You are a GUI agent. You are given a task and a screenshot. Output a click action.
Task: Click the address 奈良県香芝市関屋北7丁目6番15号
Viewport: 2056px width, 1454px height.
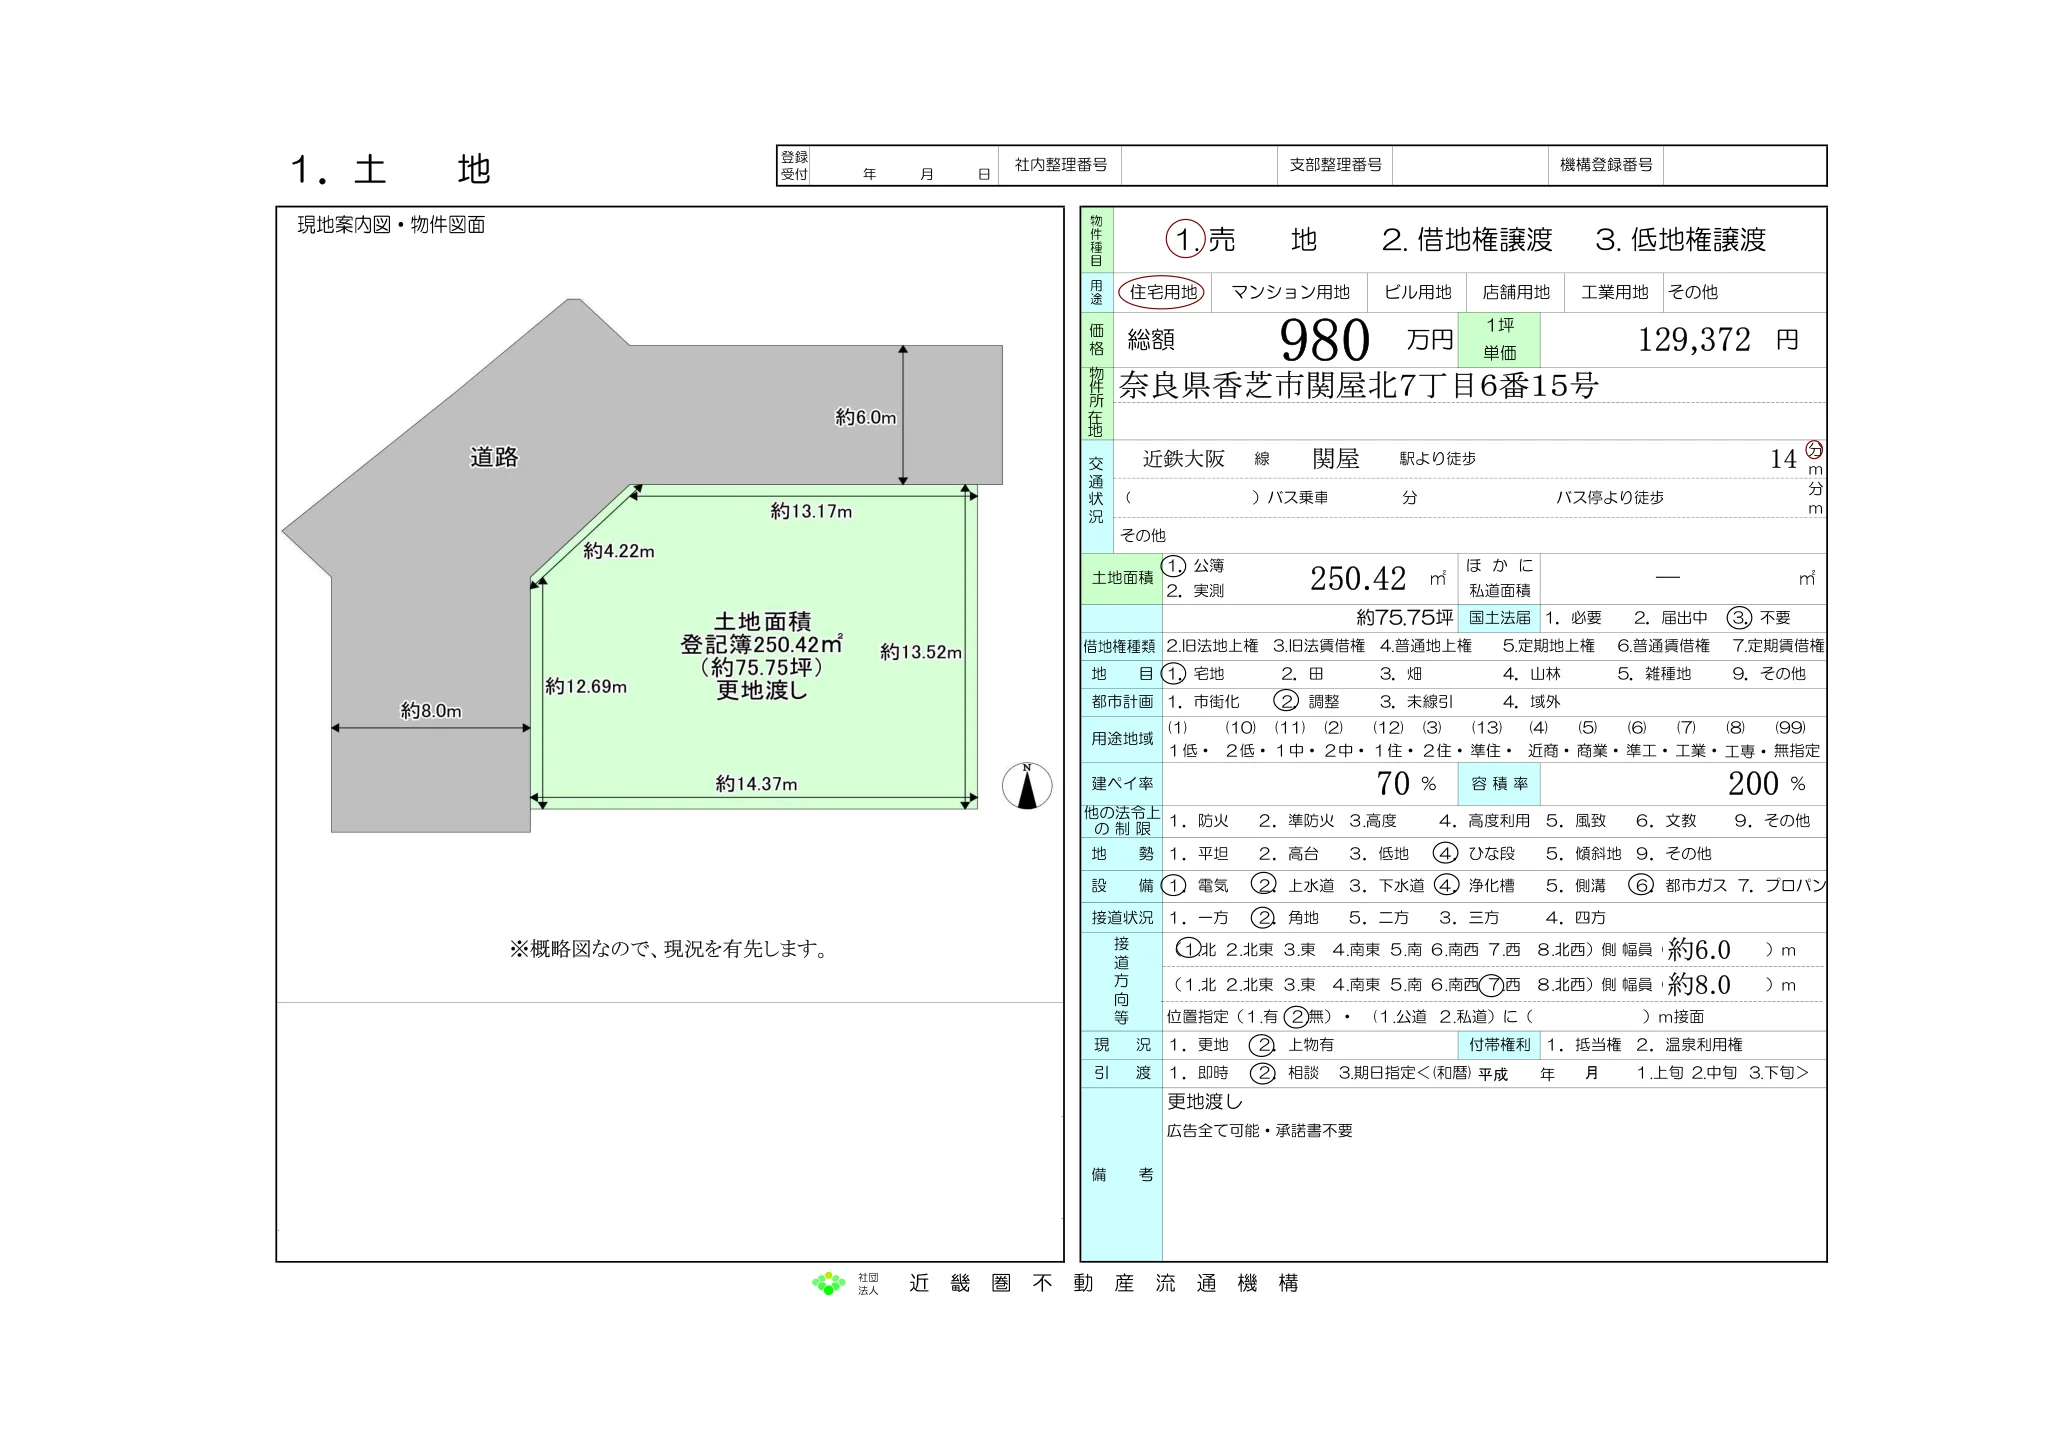(x=1358, y=385)
